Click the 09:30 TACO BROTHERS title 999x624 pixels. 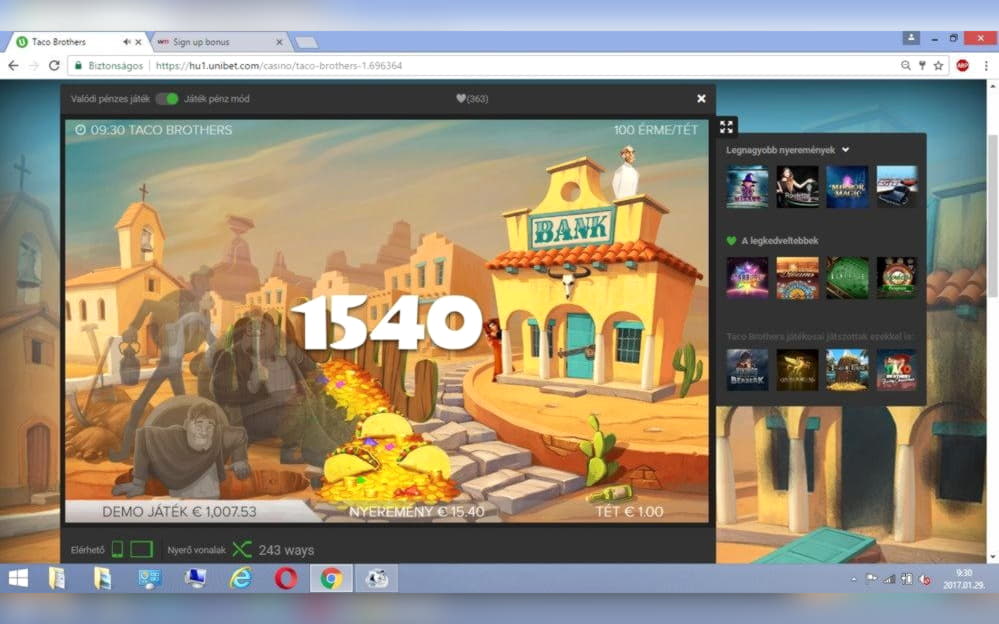coord(154,130)
